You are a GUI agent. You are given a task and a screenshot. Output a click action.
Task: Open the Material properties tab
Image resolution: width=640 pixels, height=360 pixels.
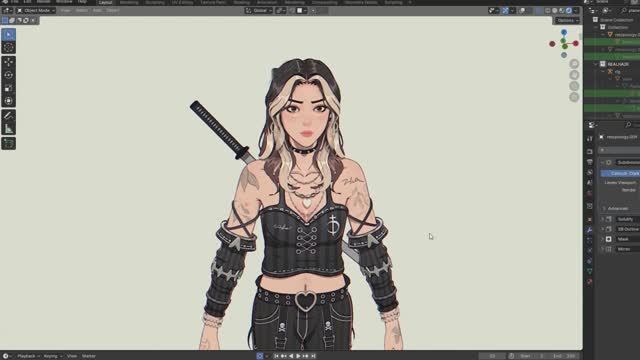coord(589,282)
